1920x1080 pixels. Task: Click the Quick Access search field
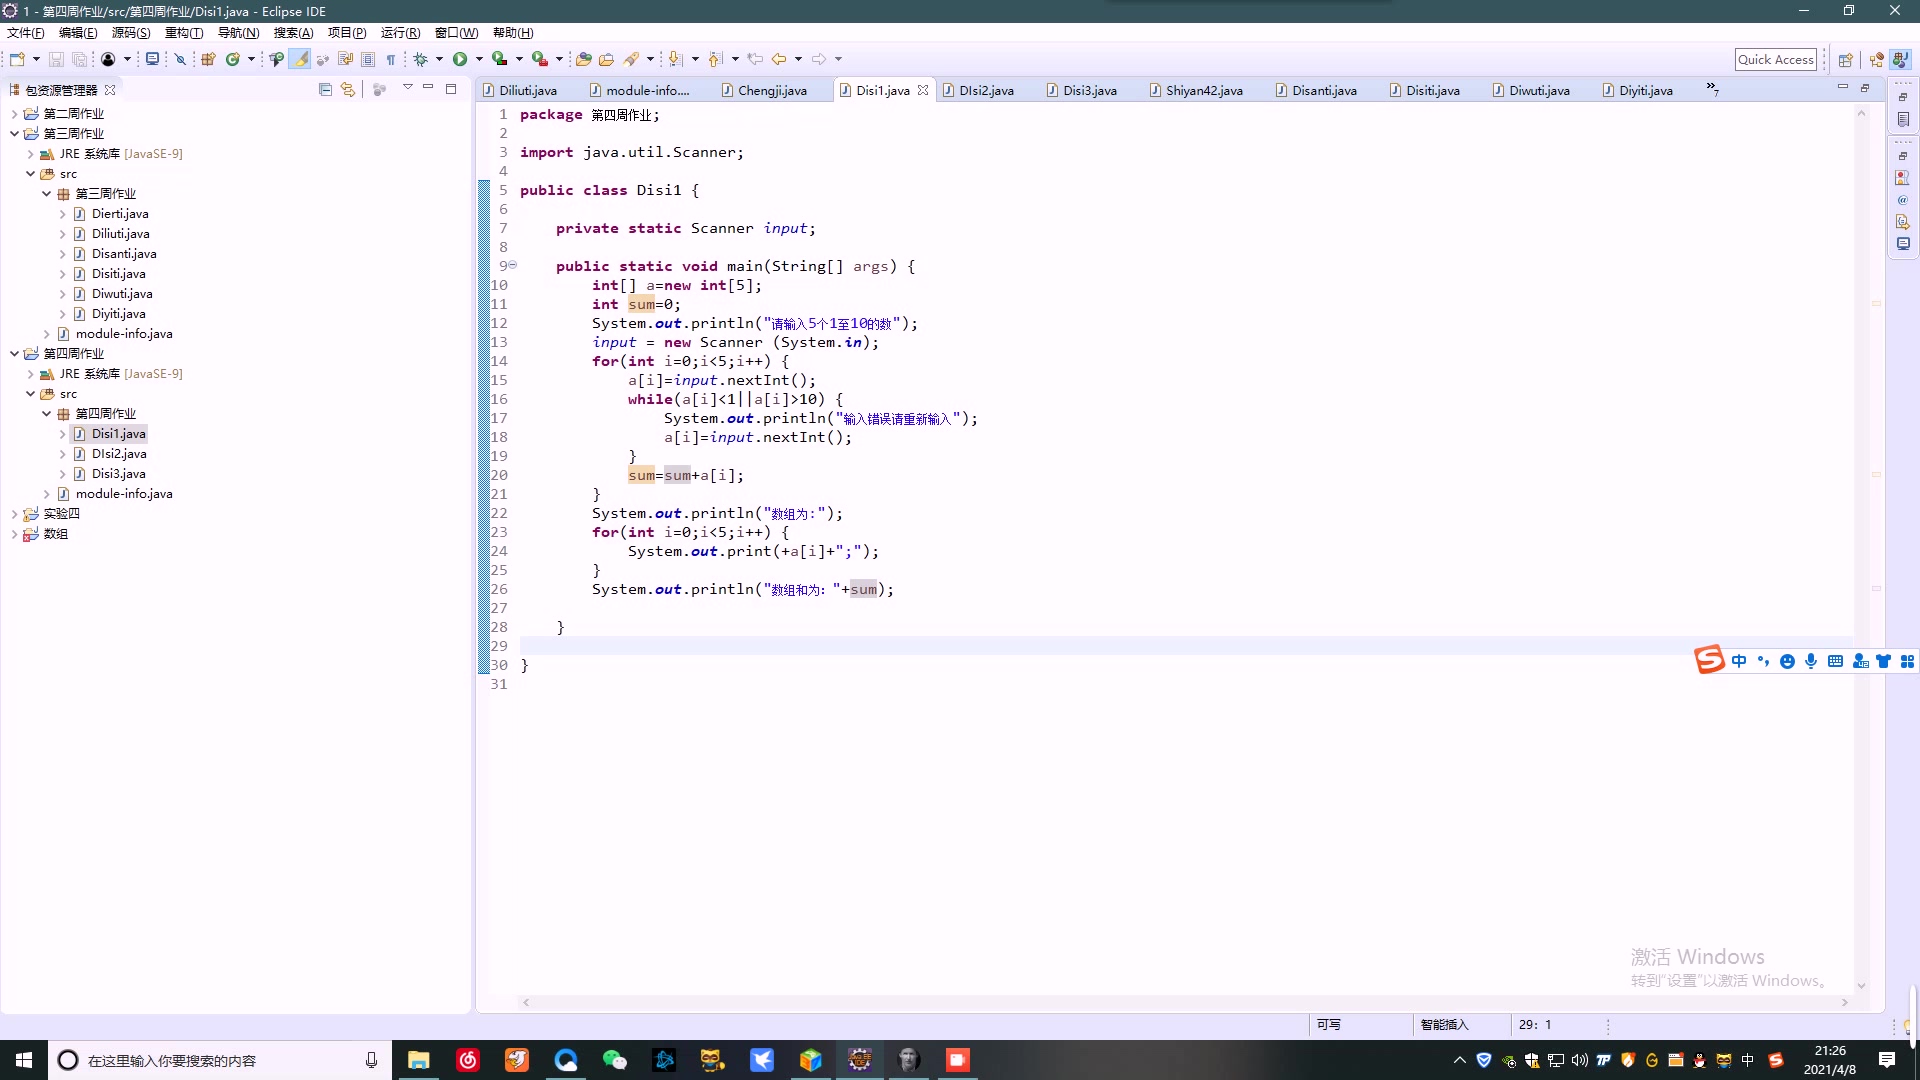pos(1775,59)
